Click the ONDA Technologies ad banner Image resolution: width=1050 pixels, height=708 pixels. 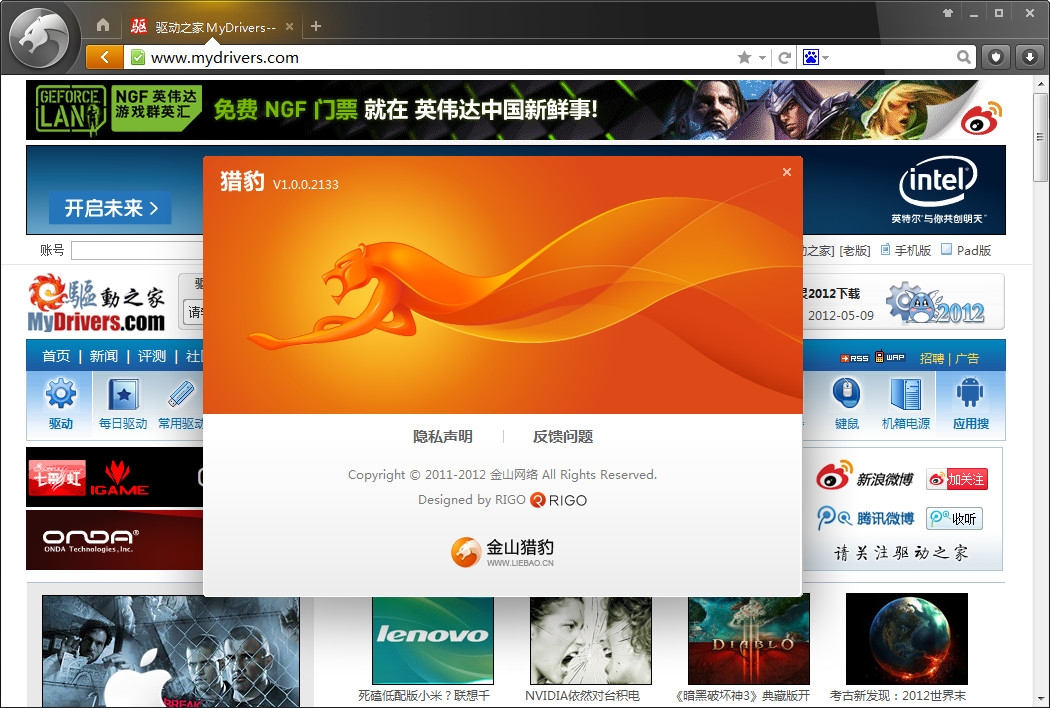click(115, 540)
